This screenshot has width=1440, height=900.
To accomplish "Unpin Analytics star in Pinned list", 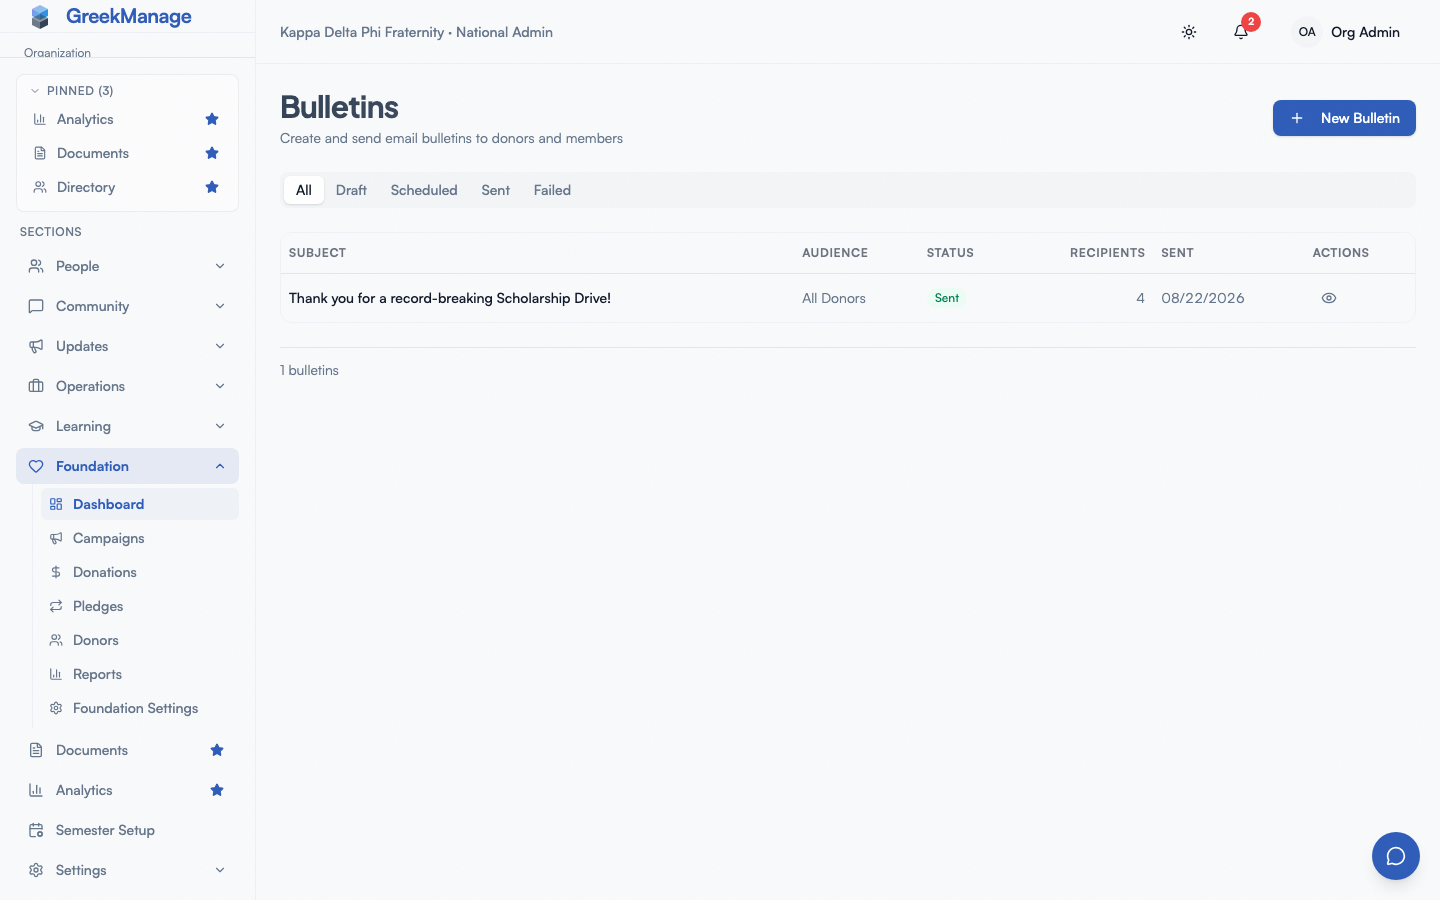I will (212, 119).
